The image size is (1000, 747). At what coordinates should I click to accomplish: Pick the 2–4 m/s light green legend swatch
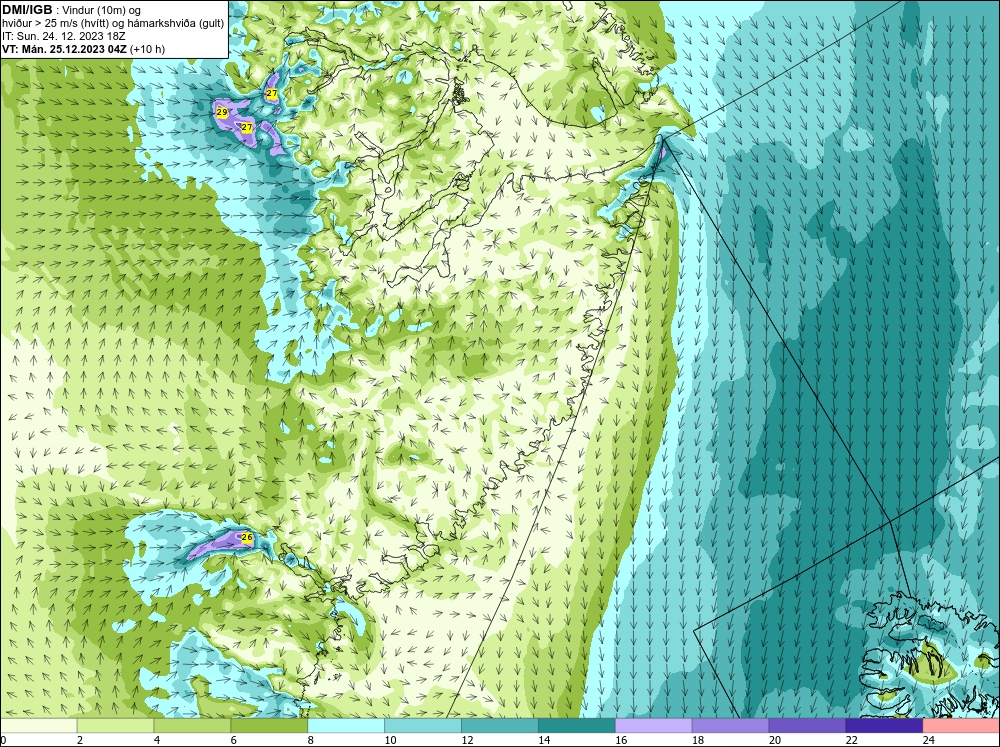click(x=115, y=726)
